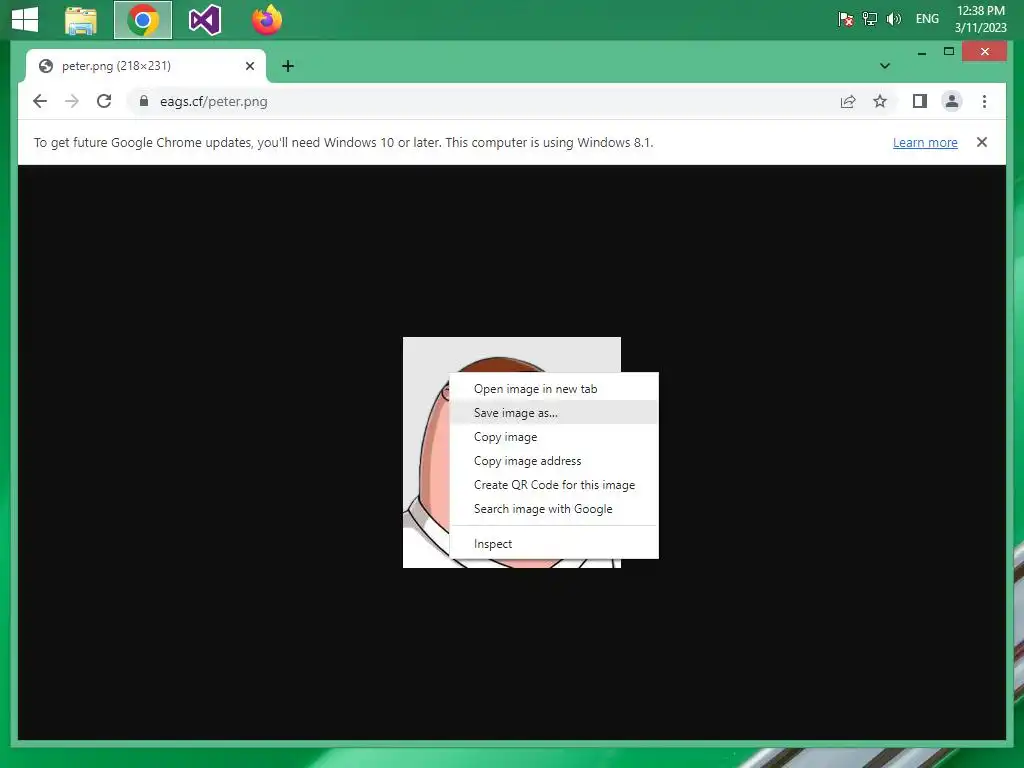Reload the peter.png page

(x=104, y=101)
